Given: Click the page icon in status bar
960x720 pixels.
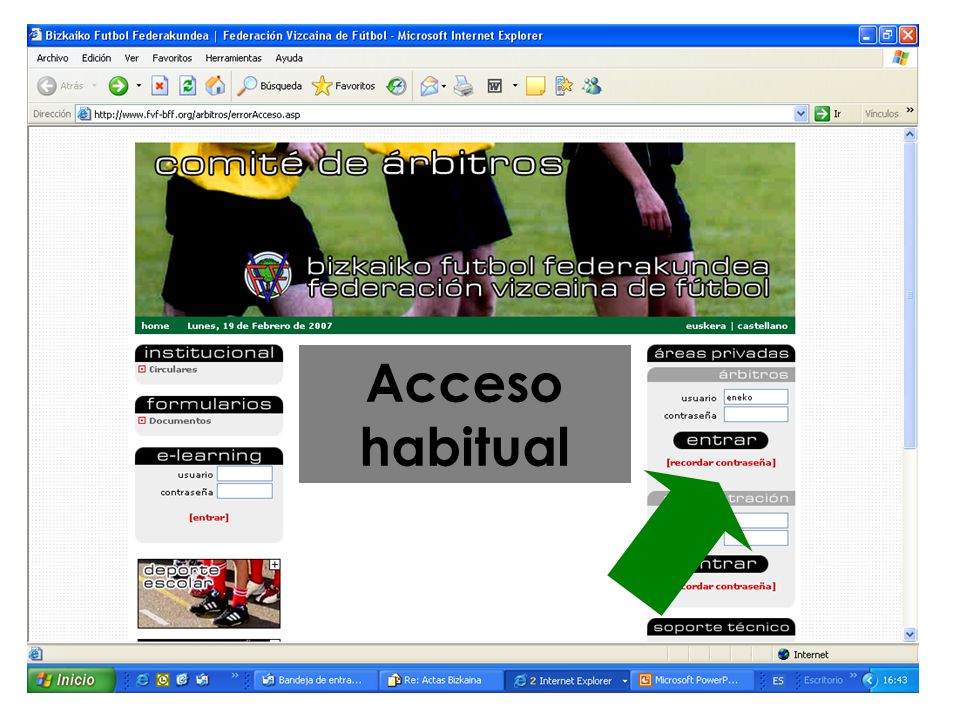Looking at the screenshot, I should pyautogui.click(x=36, y=654).
